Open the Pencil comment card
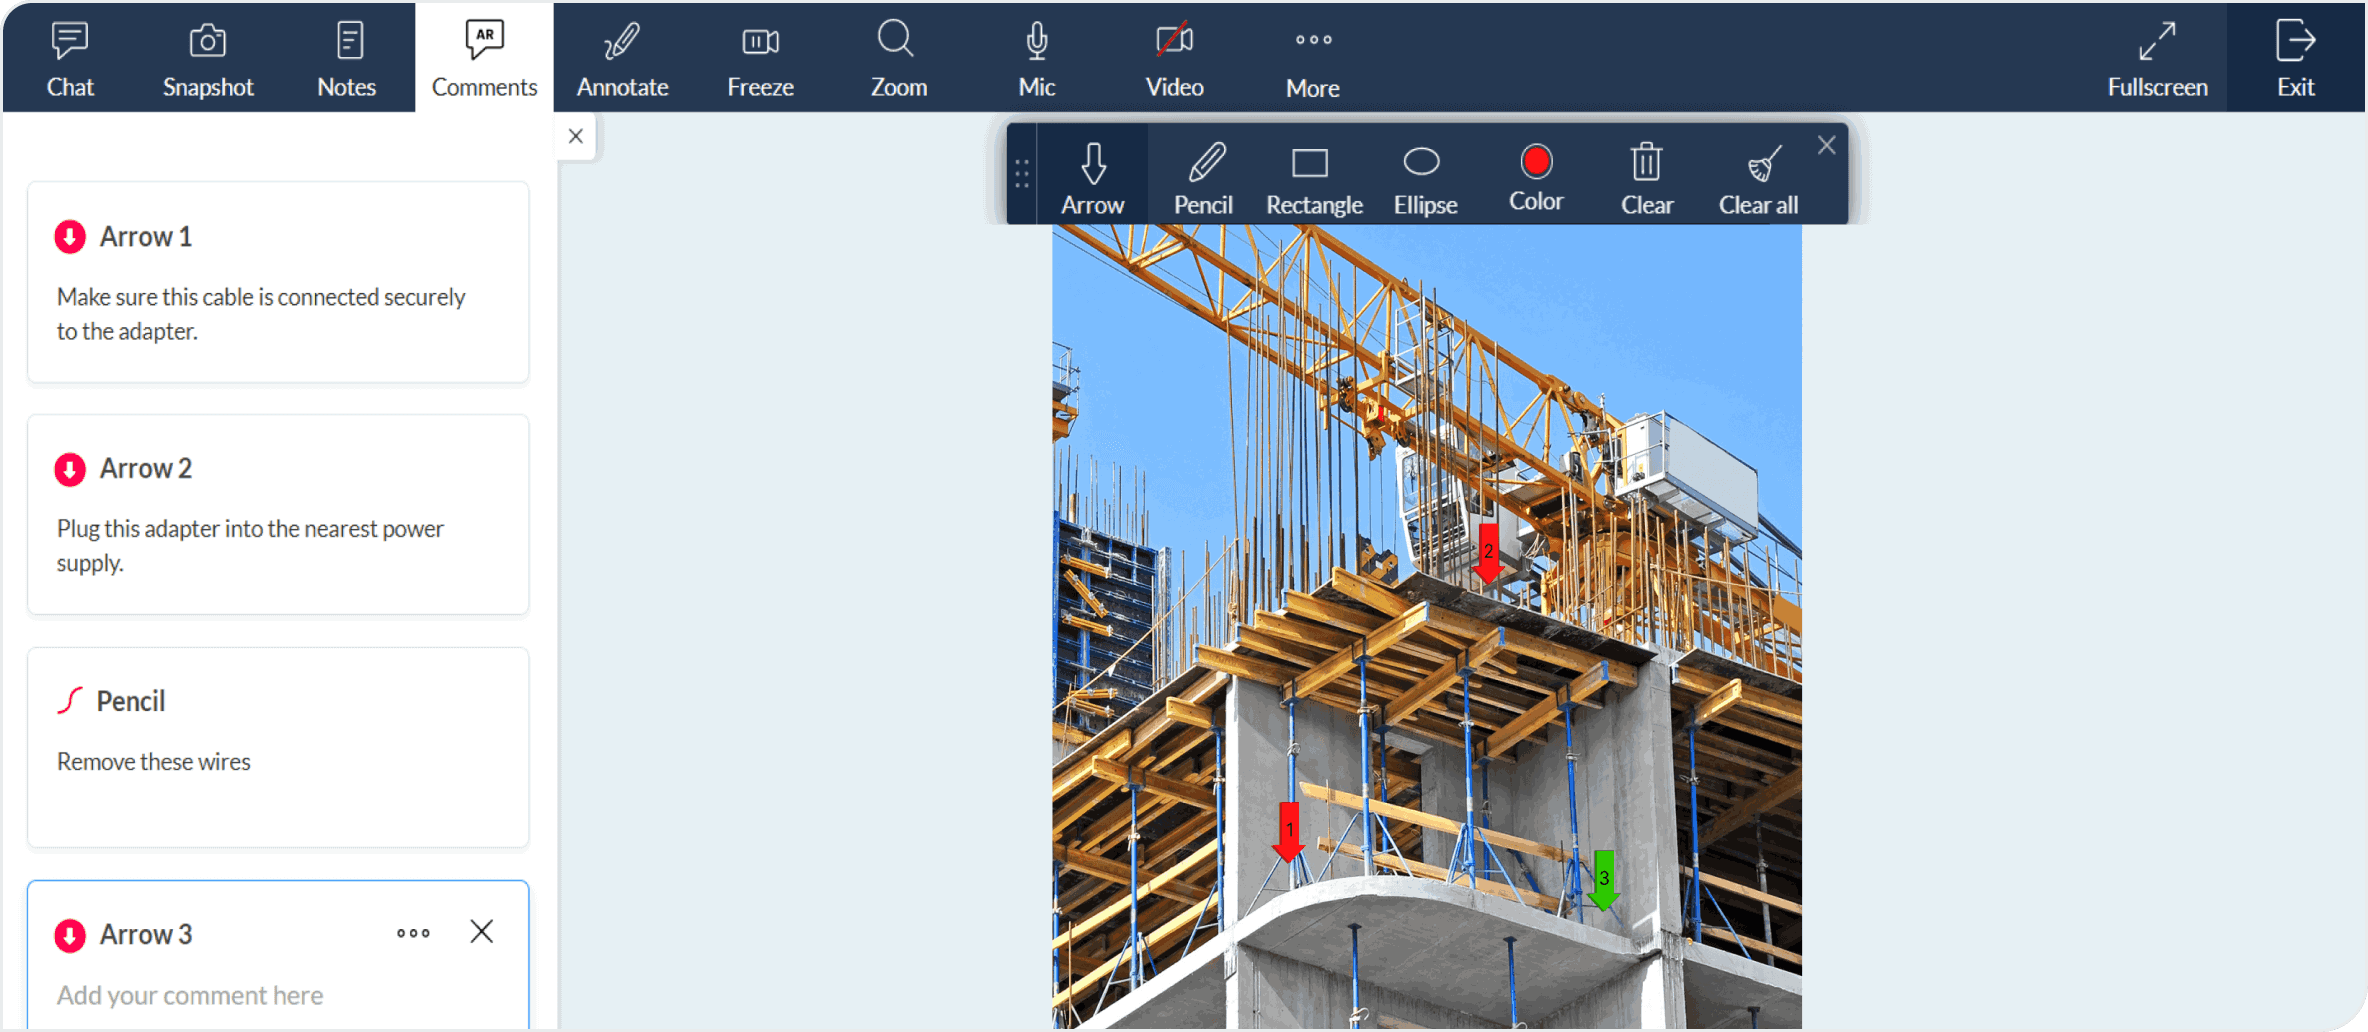The height and width of the screenshot is (1032, 2368). [278, 747]
